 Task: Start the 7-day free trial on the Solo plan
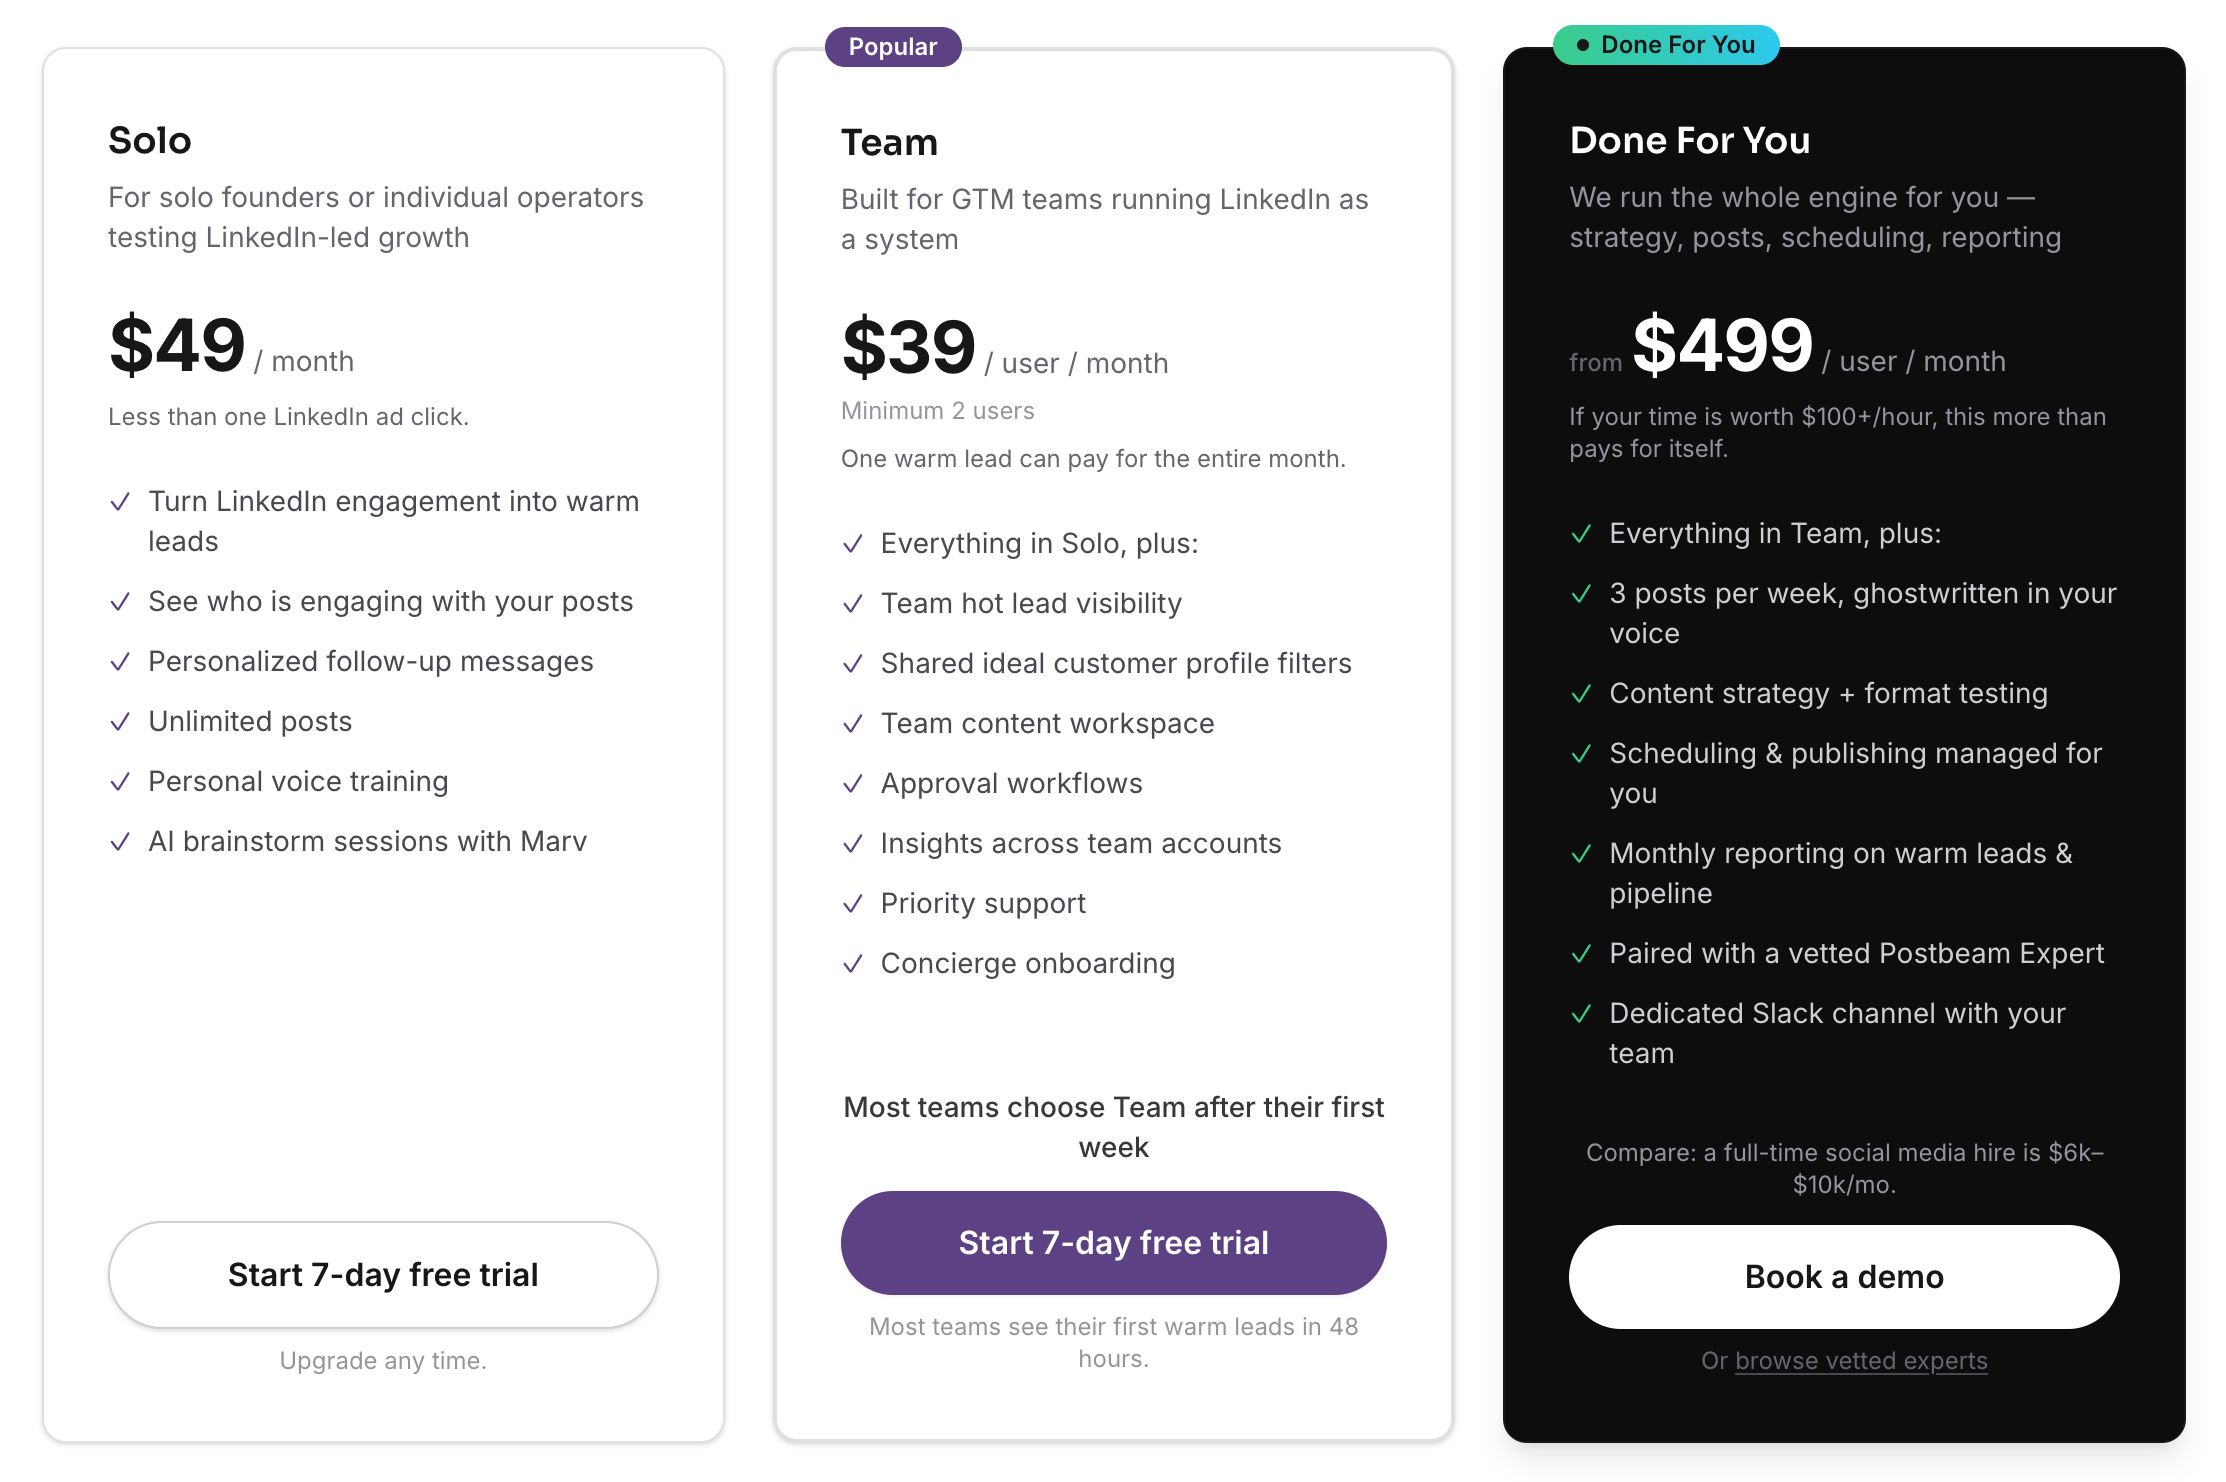[x=383, y=1275]
